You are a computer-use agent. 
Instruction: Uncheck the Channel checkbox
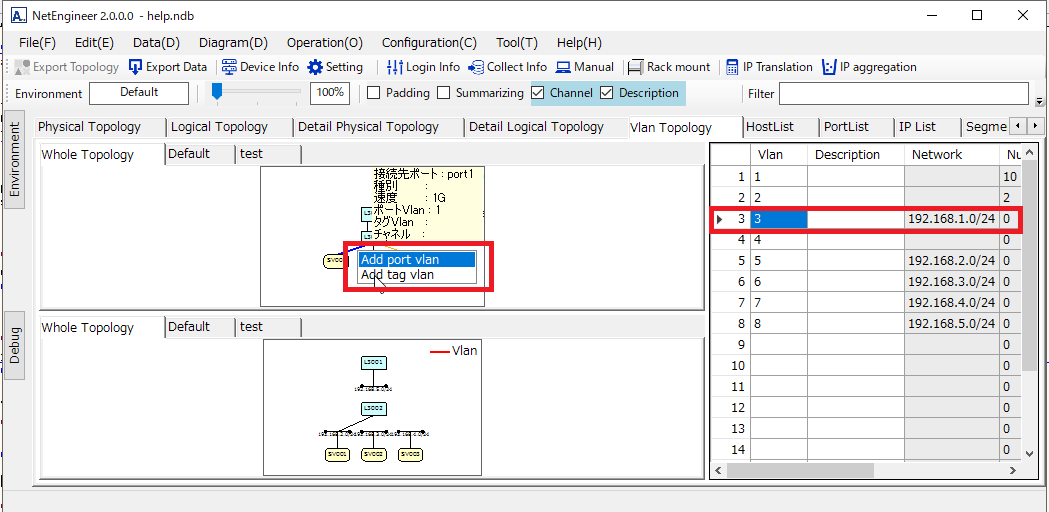tap(538, 93)
